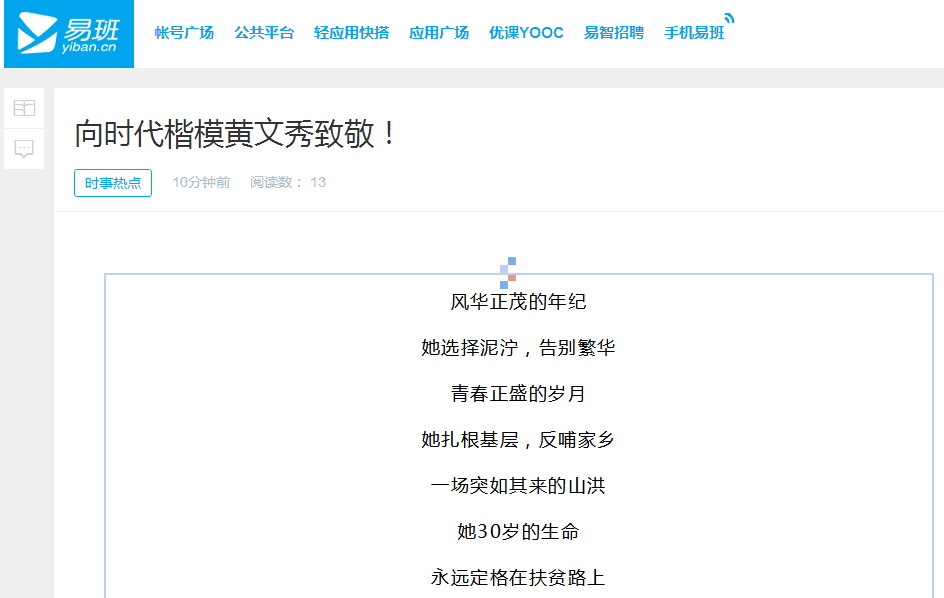Open 易智招聘 navigation link
The height and width of the screenshot is (598, 944).
(614, 33)
